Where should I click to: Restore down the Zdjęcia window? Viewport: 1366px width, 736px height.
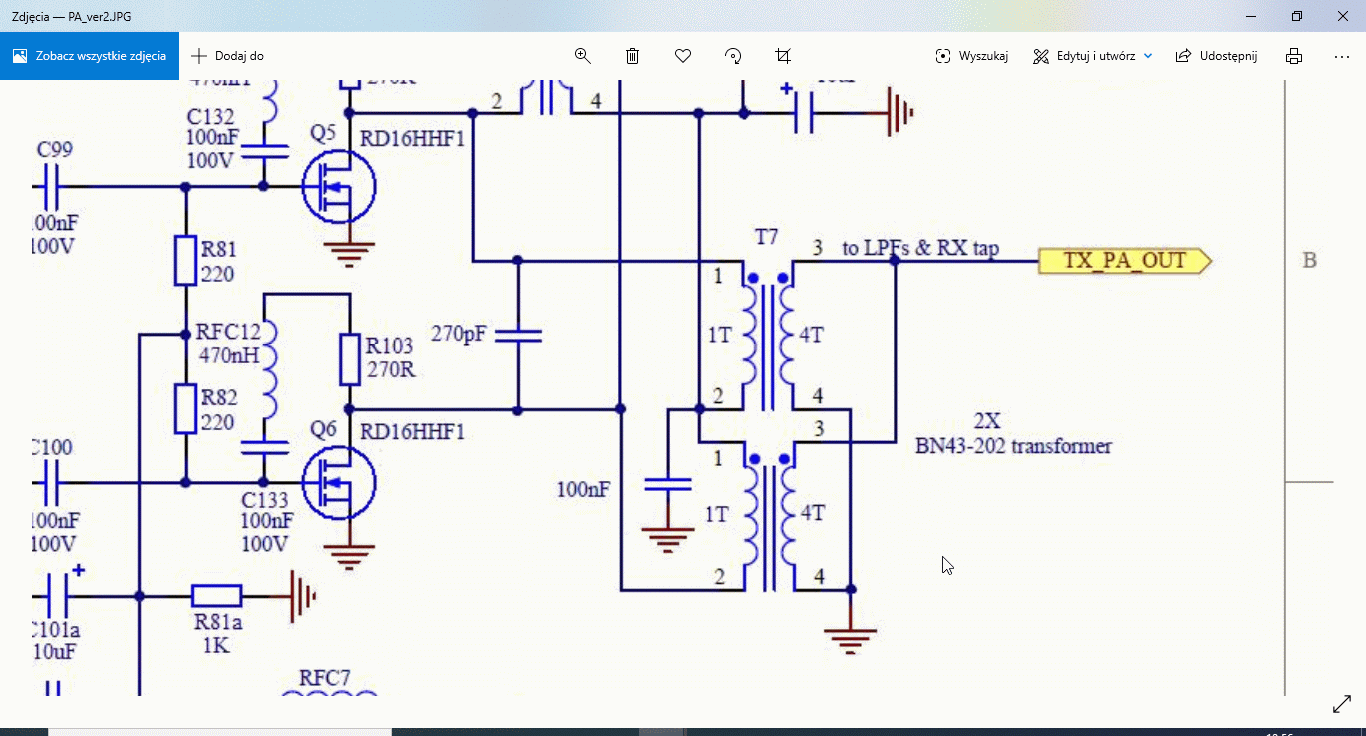[x=1296, y=16]
